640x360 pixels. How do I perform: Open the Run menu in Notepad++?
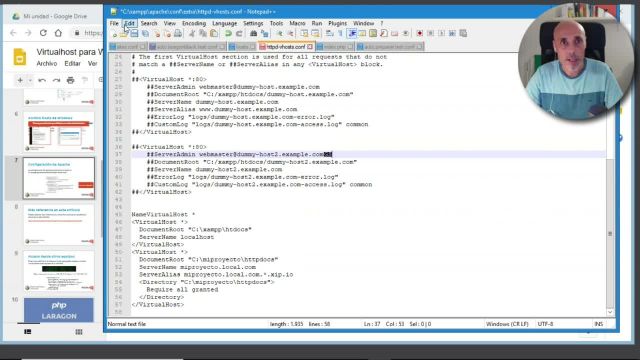click(317, 24)
